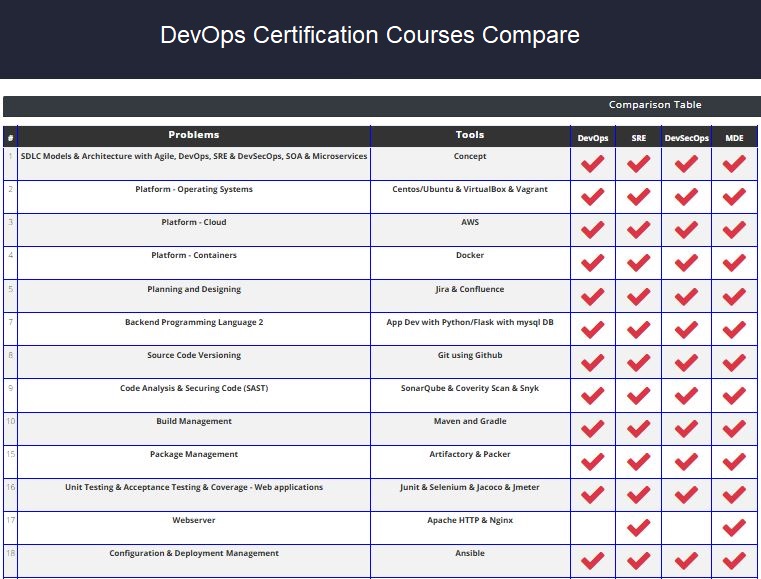The image size is (761, 579).
Task: Click the MDE column header
Action: click(734, 138)
